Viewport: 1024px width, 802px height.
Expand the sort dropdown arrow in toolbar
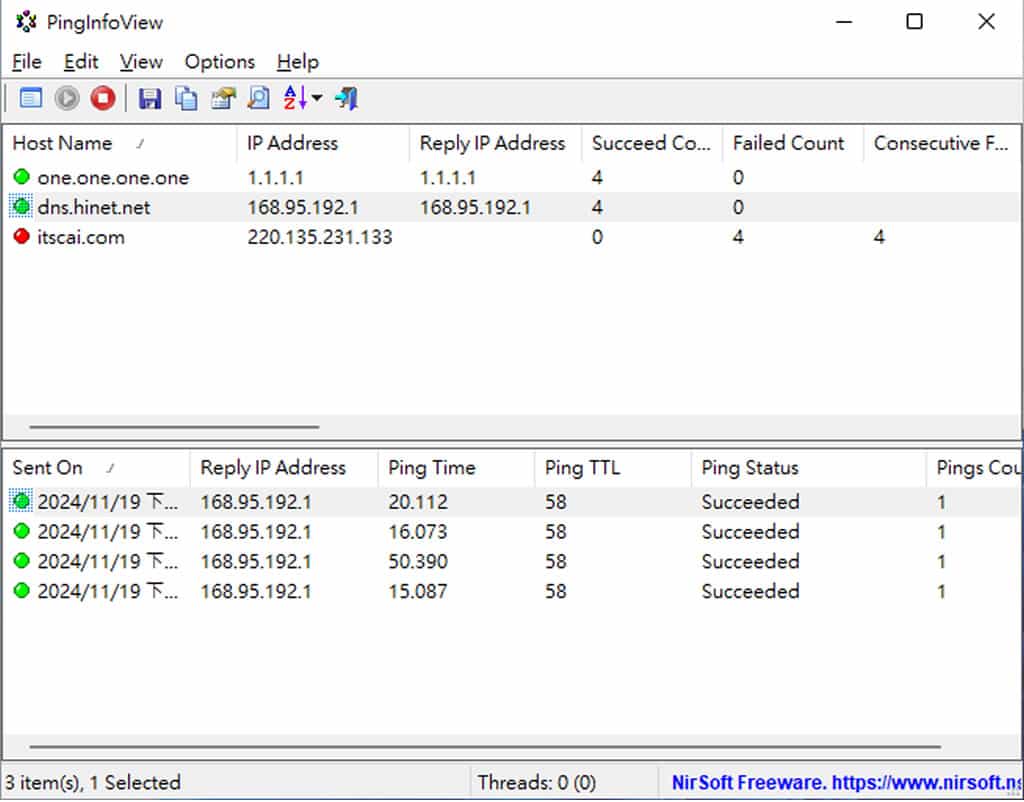(x=317, y=98)
